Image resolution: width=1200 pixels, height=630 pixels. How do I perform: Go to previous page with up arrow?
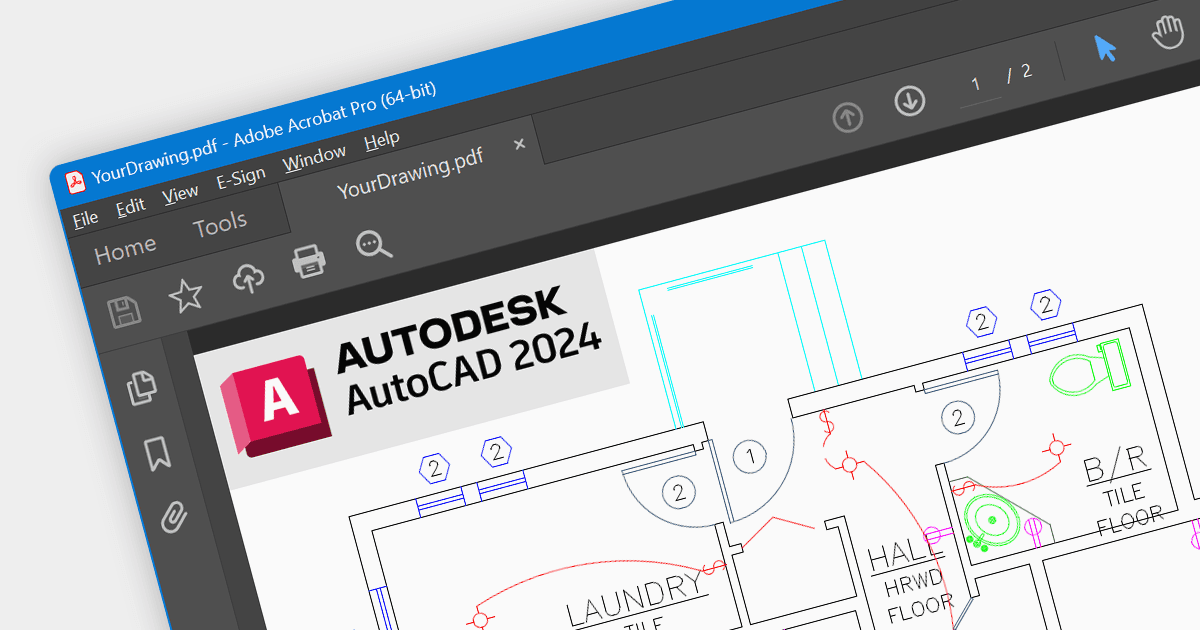(x=848, y=118)
